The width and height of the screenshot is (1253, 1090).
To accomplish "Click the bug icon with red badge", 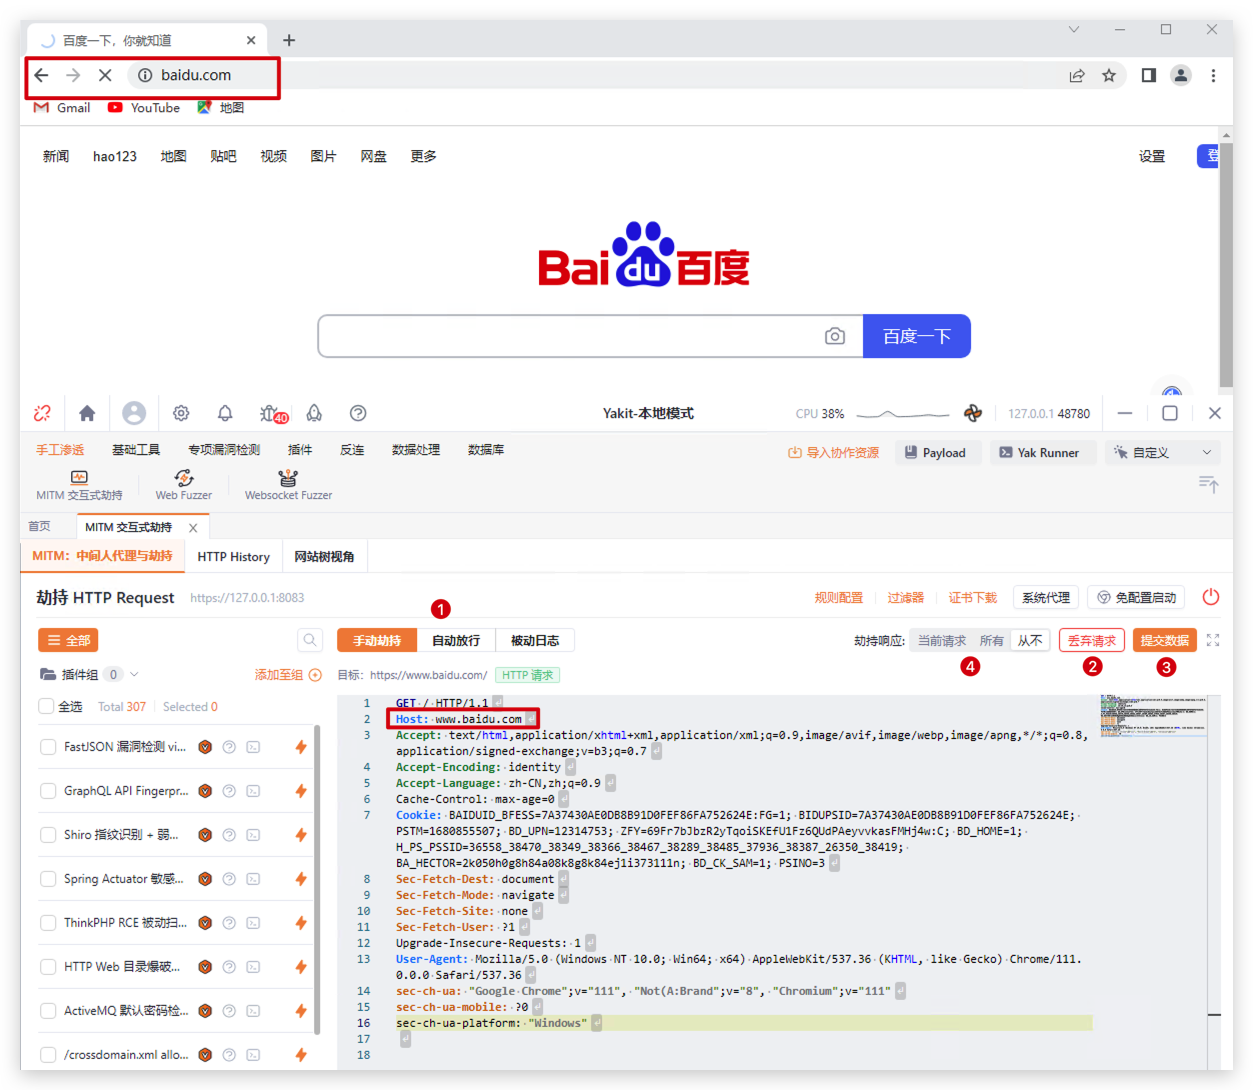I will tap(271, 413).
